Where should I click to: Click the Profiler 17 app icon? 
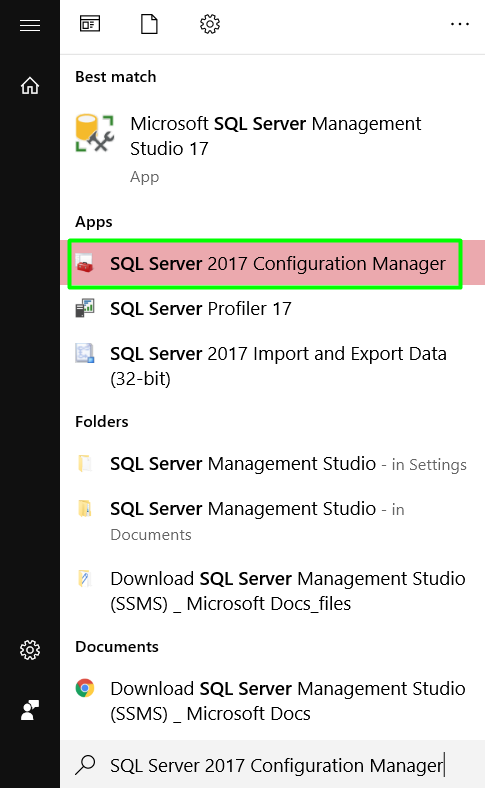[x=85, y=308]
